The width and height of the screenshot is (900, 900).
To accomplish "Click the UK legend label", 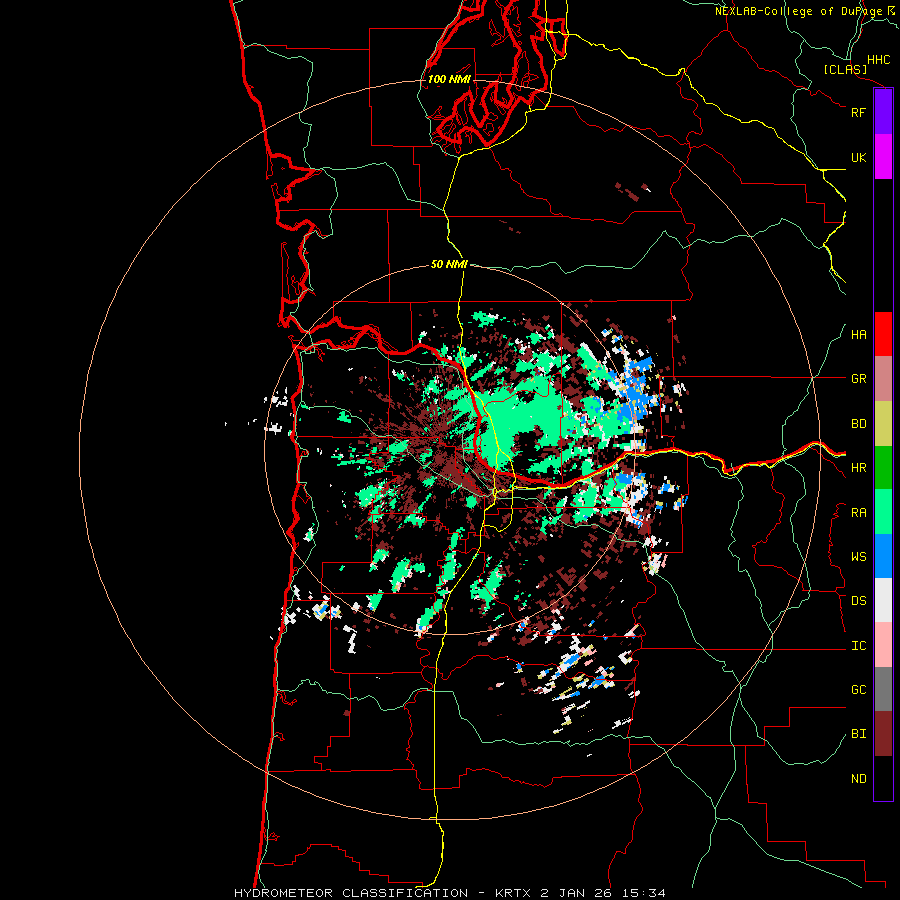I will point(858,157).
